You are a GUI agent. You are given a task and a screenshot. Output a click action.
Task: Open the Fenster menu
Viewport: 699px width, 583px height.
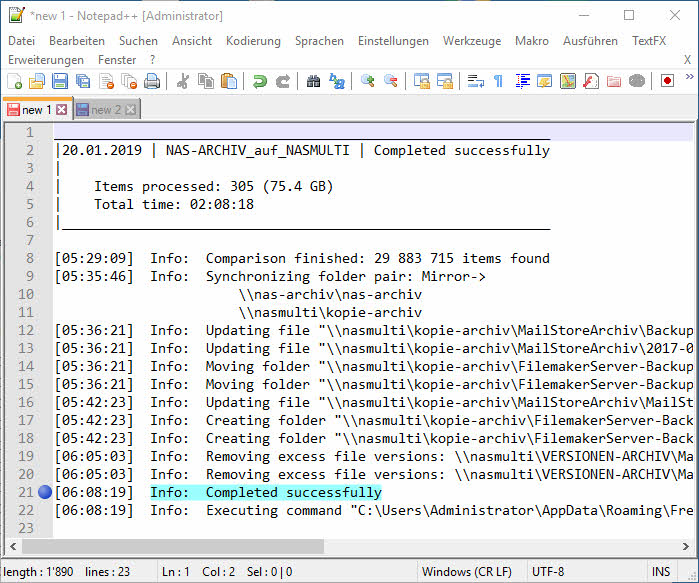[117, 60]
